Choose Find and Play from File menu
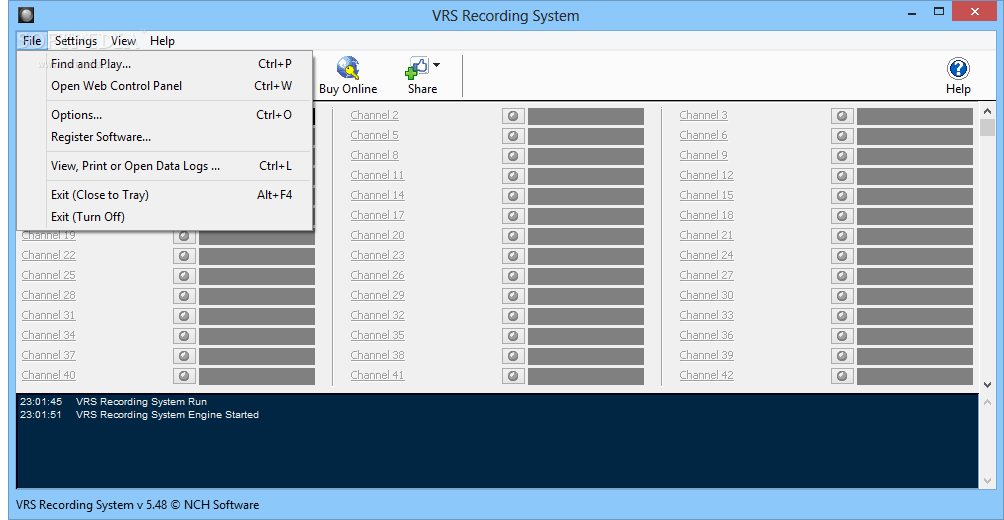This screenshot has width=1004, height=520. (165, 64)
